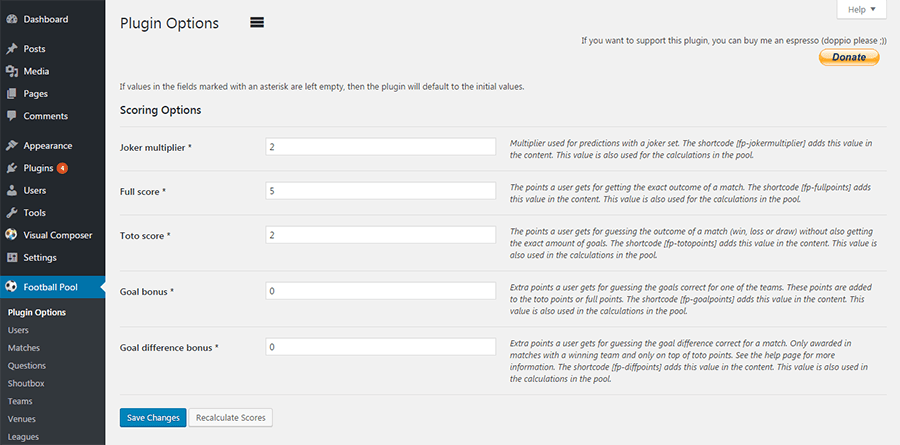Screen dimensions: 900x445
Task: Go to the Shoutbox submenu item
Action: pyautogui.click(x=26, y=384)
